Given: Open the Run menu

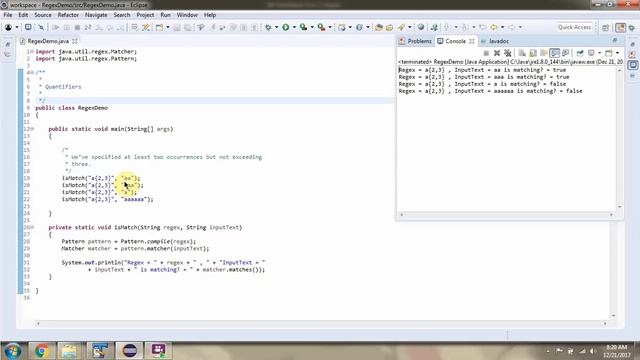Looking at the screenshot, I should tap(165, 15).
